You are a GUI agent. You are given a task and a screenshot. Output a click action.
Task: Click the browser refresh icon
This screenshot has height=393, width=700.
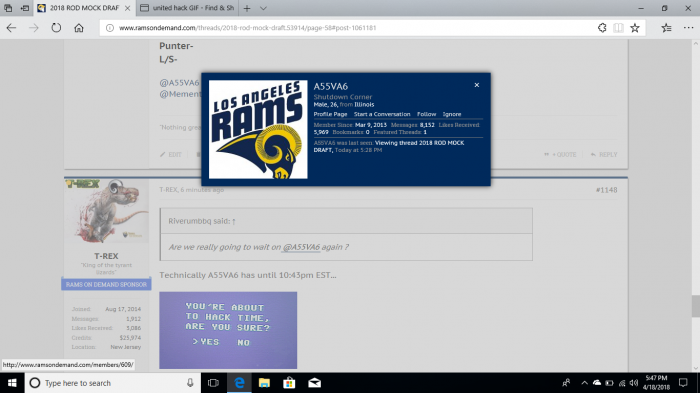point(56,28)
